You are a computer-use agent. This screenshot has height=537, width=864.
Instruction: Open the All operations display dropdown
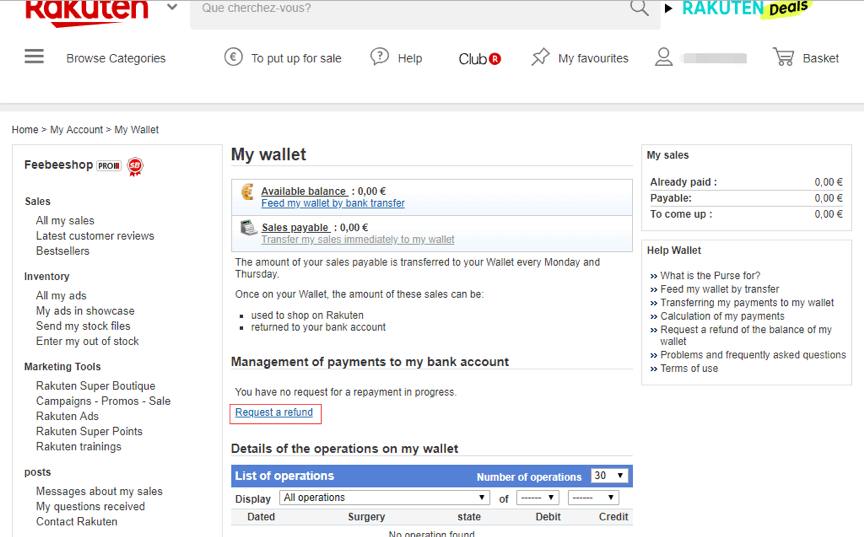point(385,497)
